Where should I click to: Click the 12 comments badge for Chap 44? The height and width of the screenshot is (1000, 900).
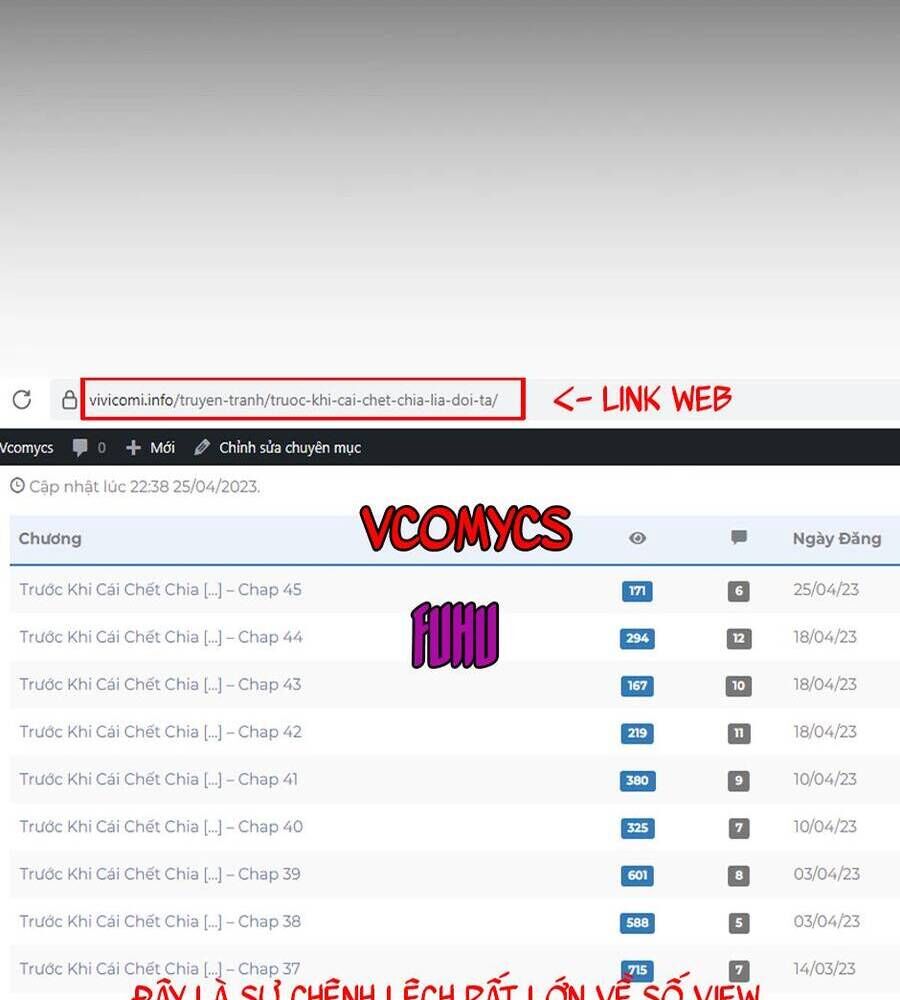(739, 638)
